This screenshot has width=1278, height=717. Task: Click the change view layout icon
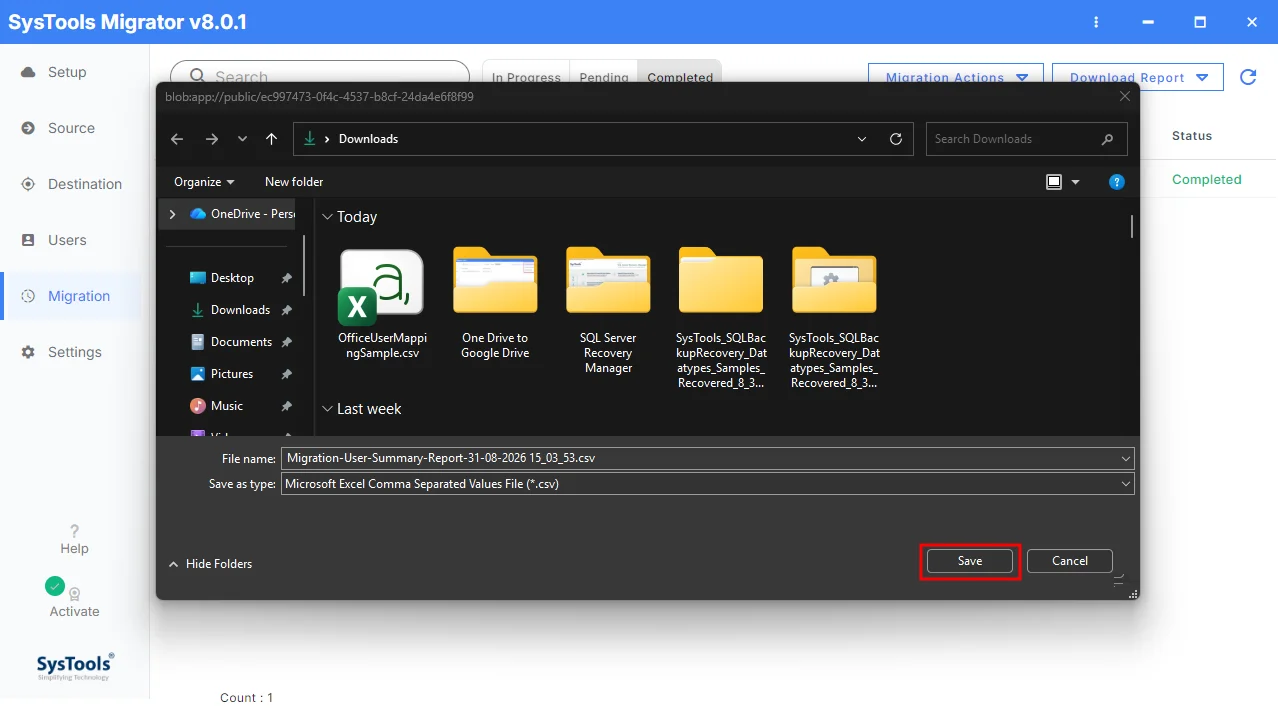1053,182
